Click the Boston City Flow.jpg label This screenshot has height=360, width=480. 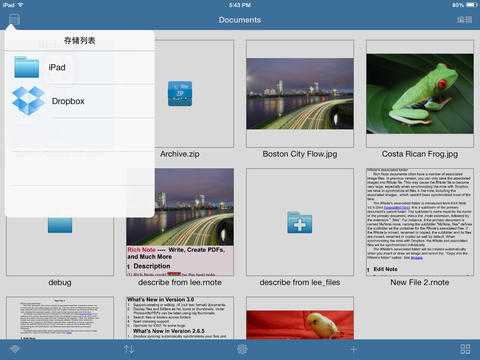point(300,154)
